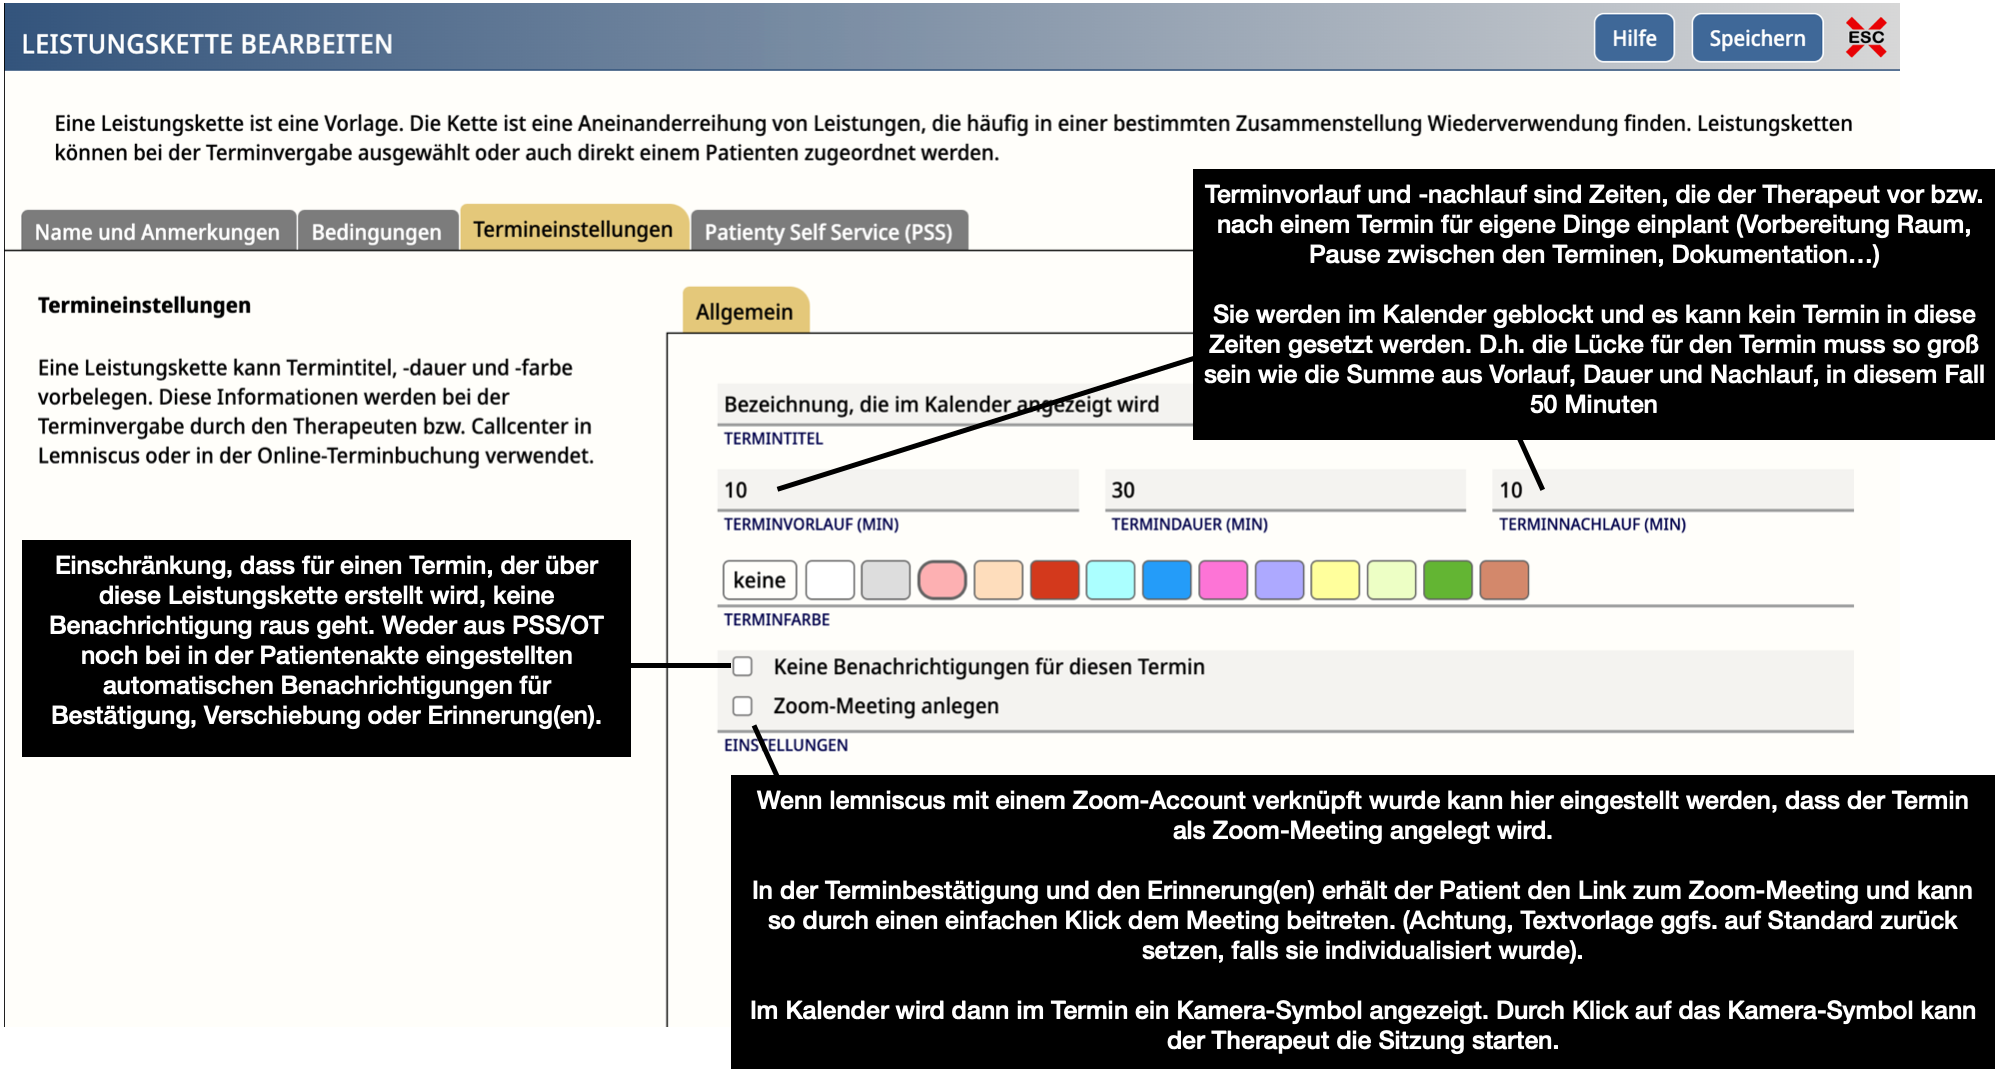Pick the lavender color swatch

click(1279, 580)
